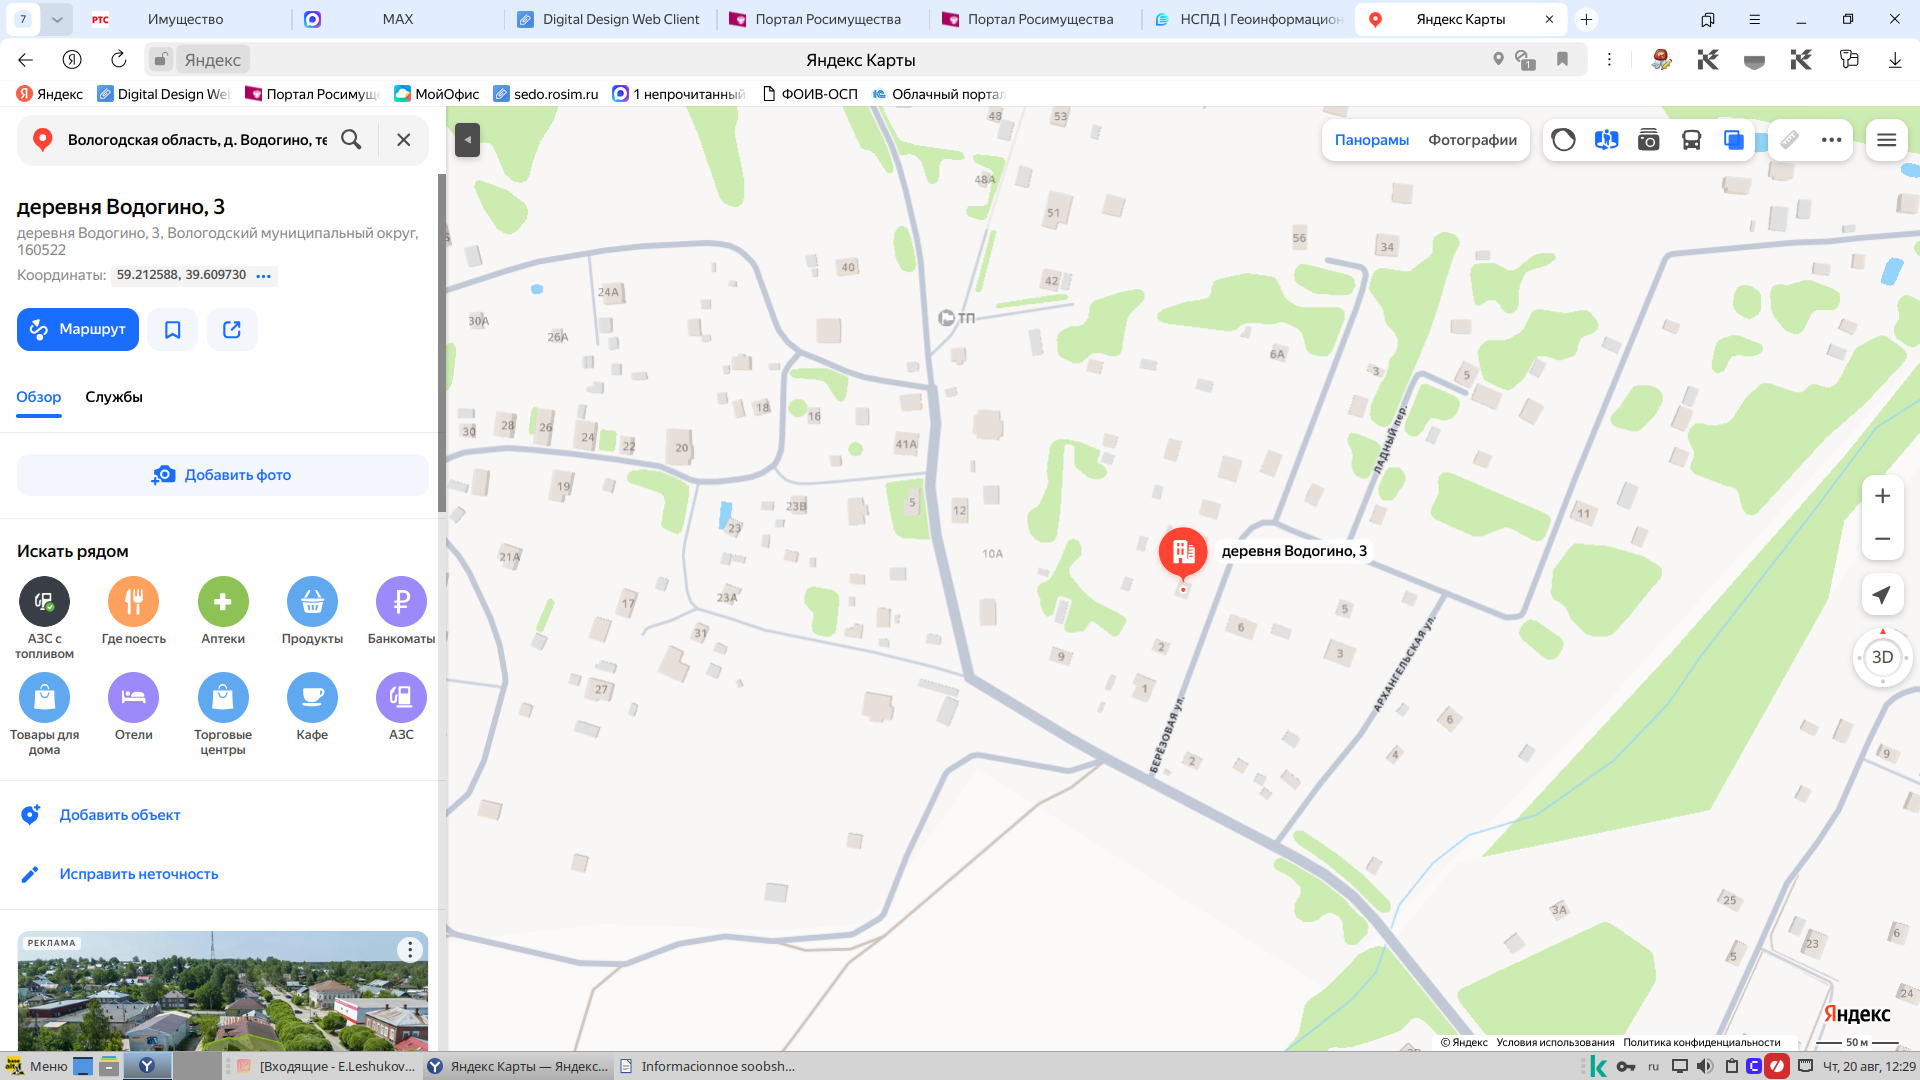1920x1080 pixels.
Task: Click the my location arrow button
Action: click(1882, 595)
